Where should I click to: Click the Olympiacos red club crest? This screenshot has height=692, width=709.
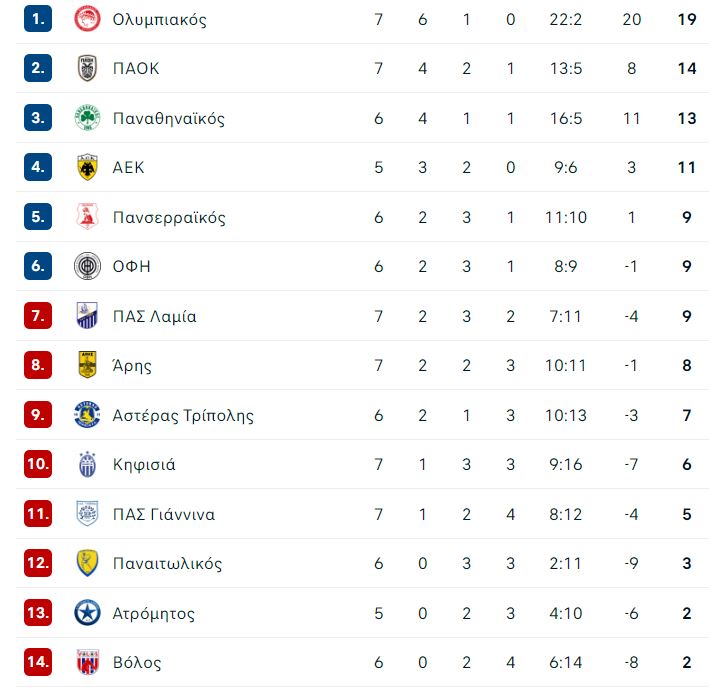coord(87,19)
